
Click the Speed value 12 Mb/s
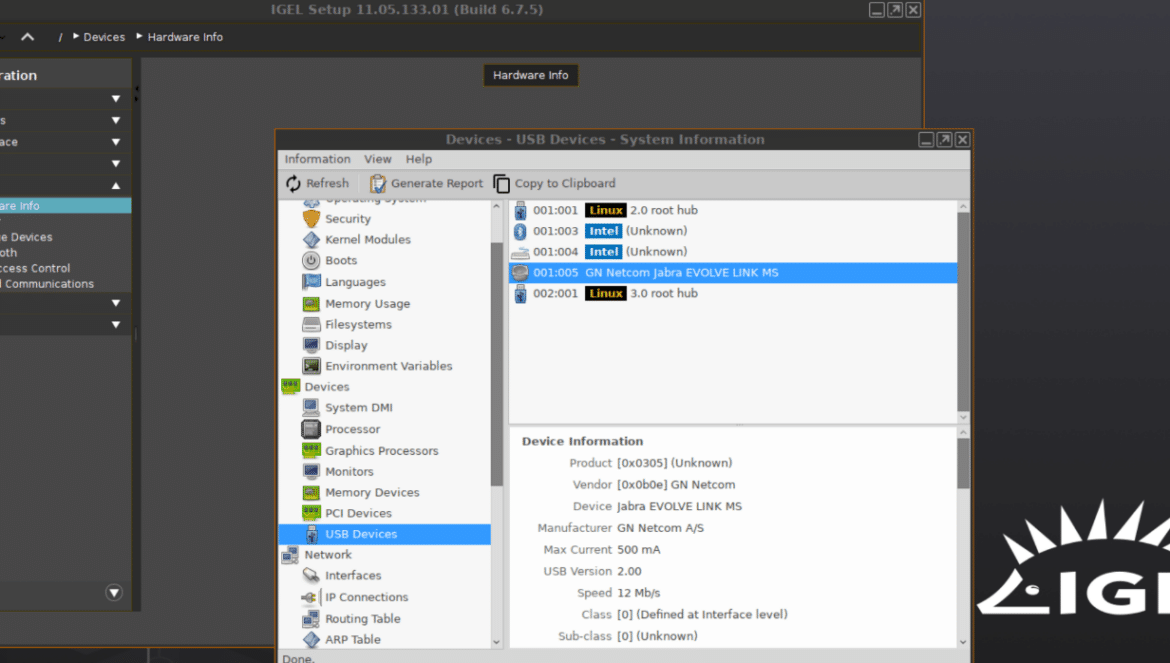click(x=639, y=593)
